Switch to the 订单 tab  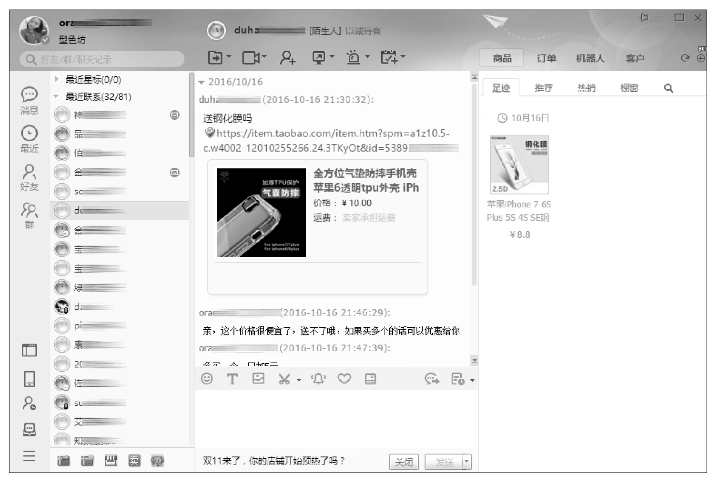pos(546,58)
